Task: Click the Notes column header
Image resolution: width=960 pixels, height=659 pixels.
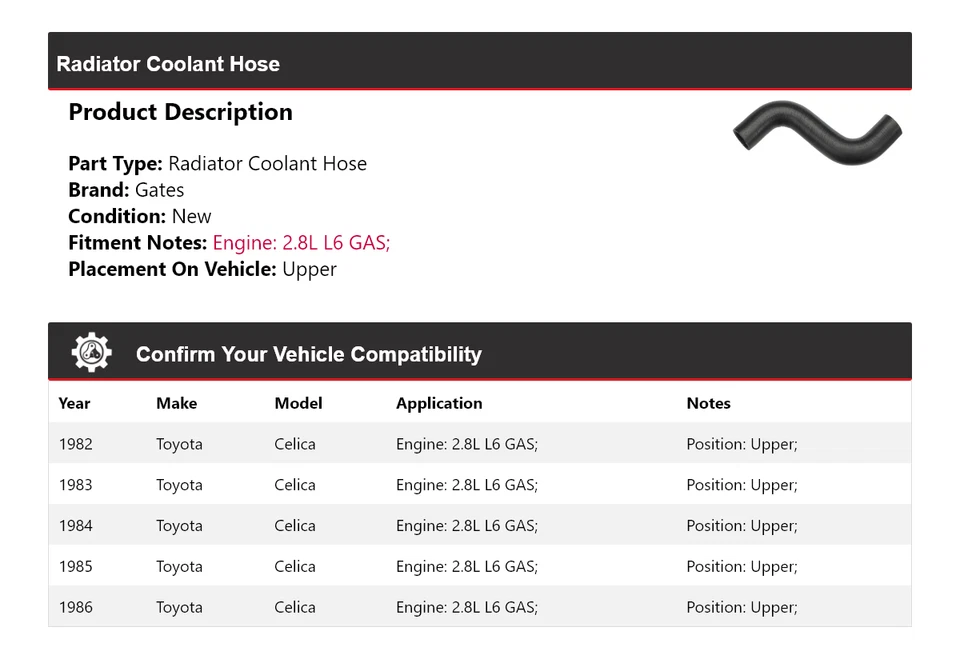Action: pos(708,403)
